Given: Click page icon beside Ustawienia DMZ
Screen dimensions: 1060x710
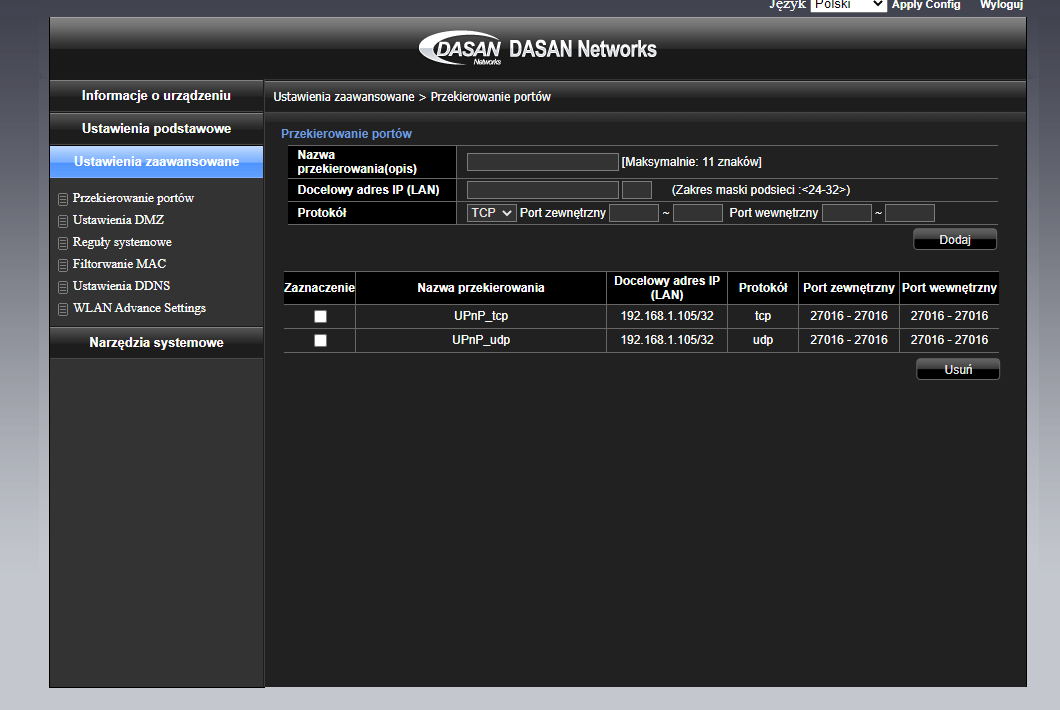Looking at the screenshot, I should 63,221.
